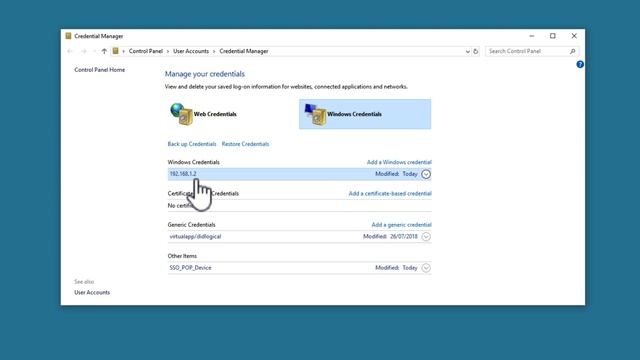640x360 pixels.
Task: Minimize the Credential Manager window
Action: point(531,36)
